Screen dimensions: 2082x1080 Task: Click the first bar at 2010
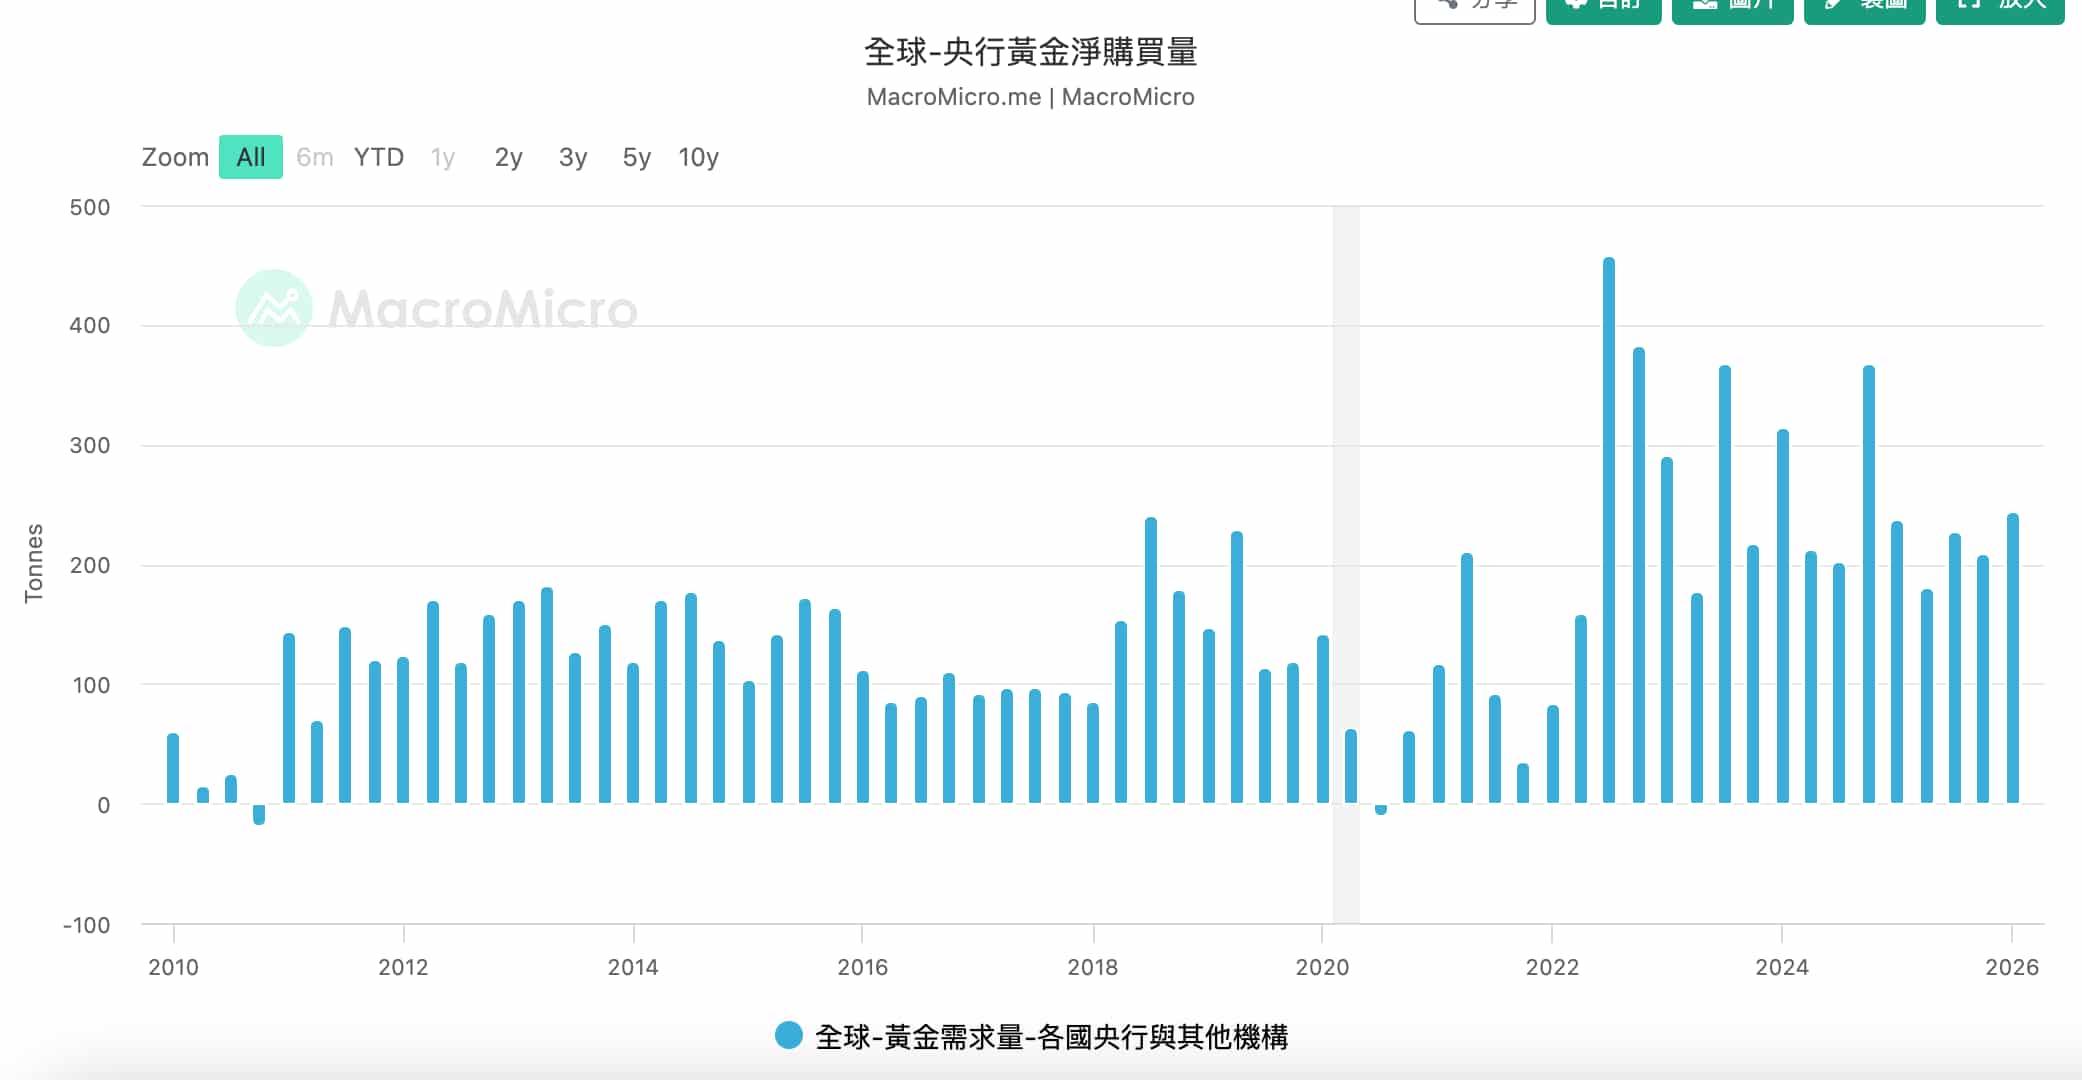point(173,768)
